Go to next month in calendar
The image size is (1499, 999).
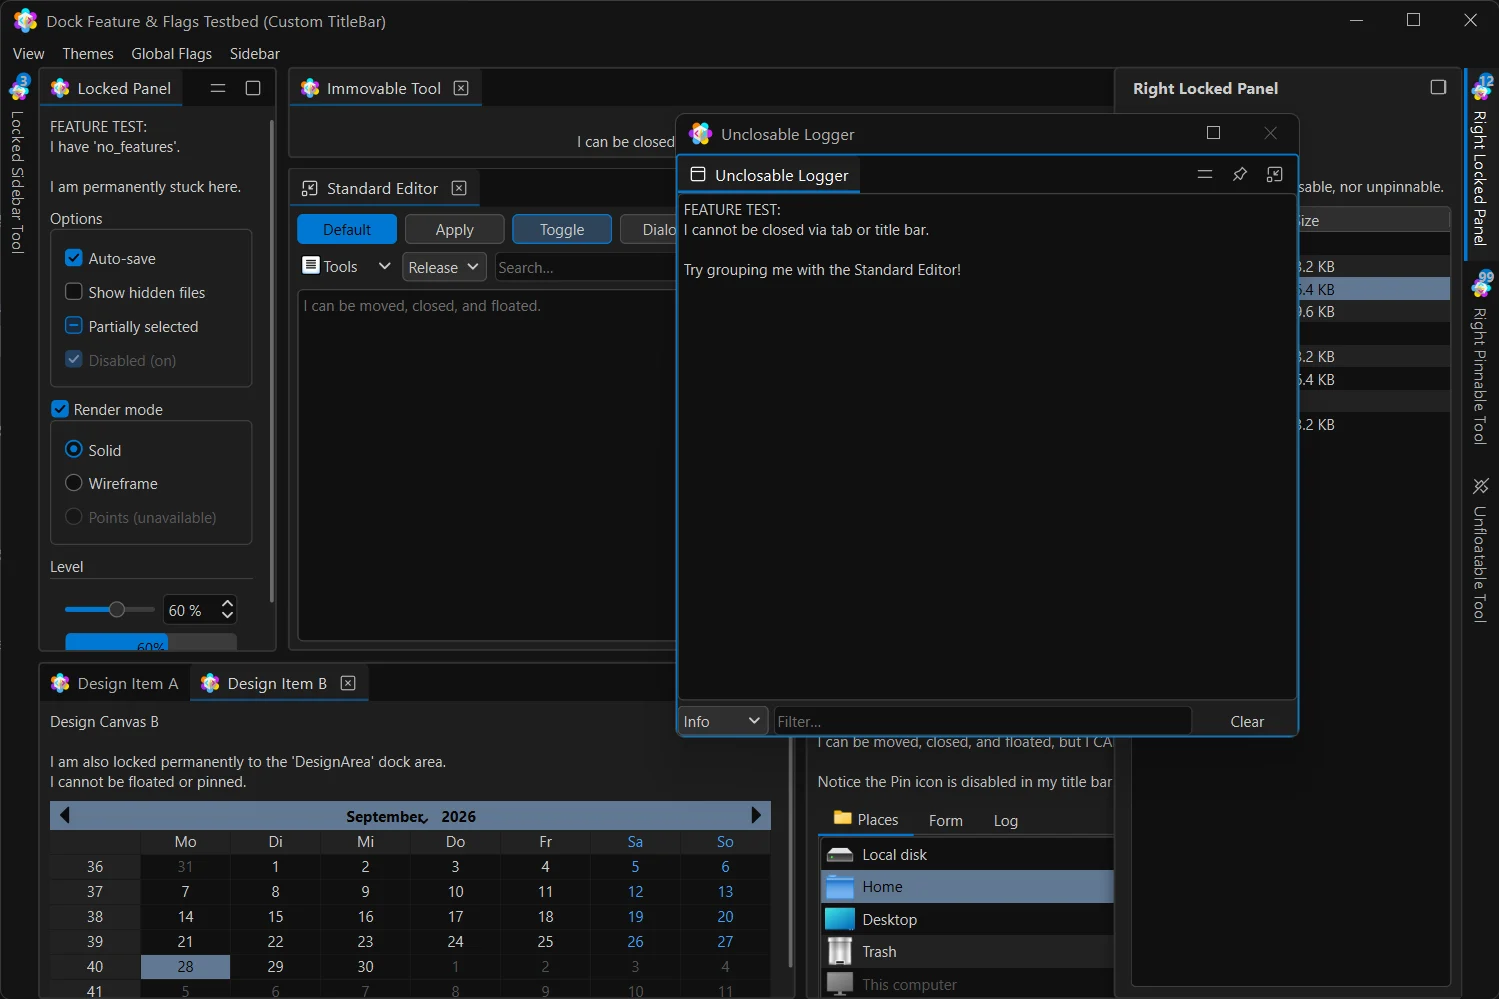[756, 815]
